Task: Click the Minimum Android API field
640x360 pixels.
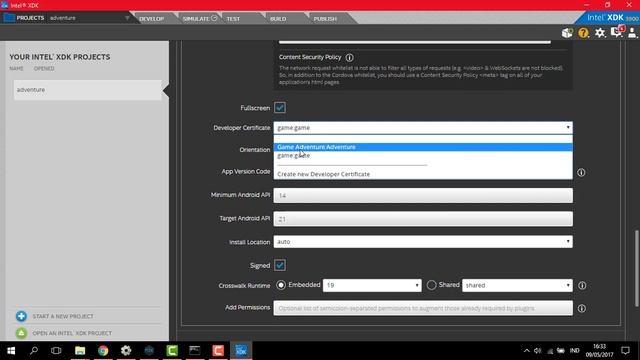Action: pos(423,196)
